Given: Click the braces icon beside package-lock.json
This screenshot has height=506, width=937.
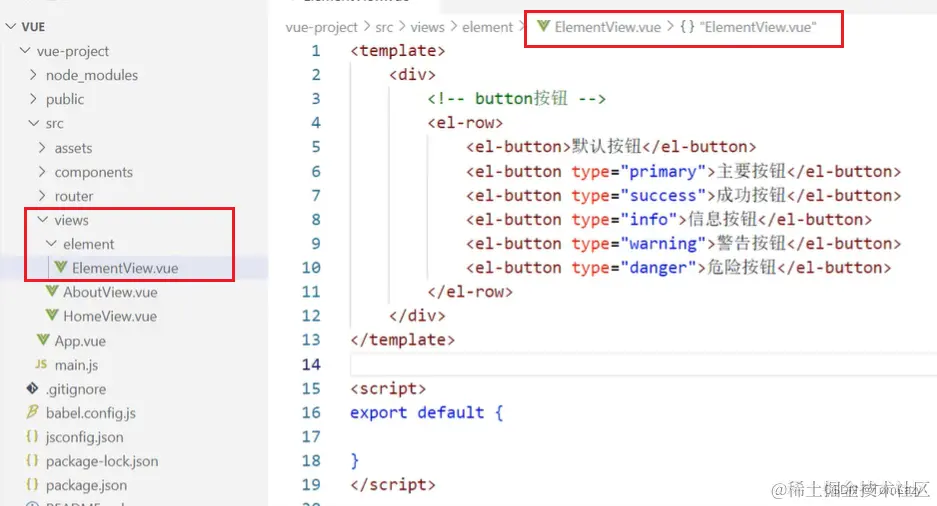Looking at the screenshot, I should (32, 461).
